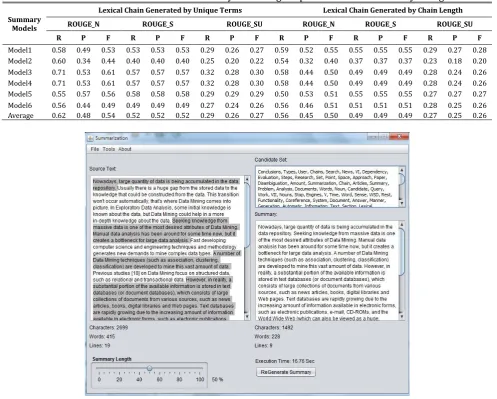
Task: Click the 'Summary Models' table header
Action: [x=24, y=24]
